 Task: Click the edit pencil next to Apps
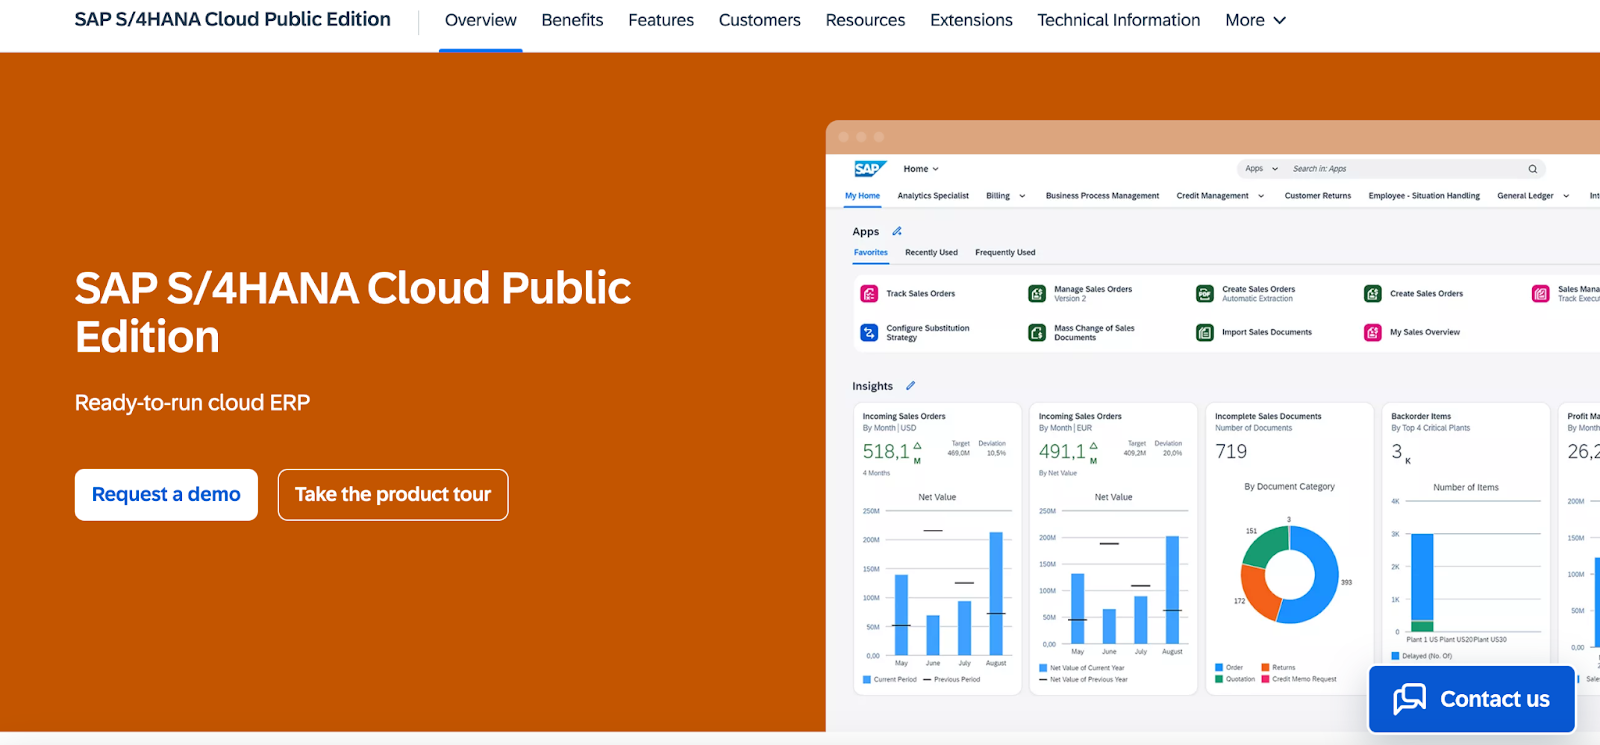(x=897, y=231)
